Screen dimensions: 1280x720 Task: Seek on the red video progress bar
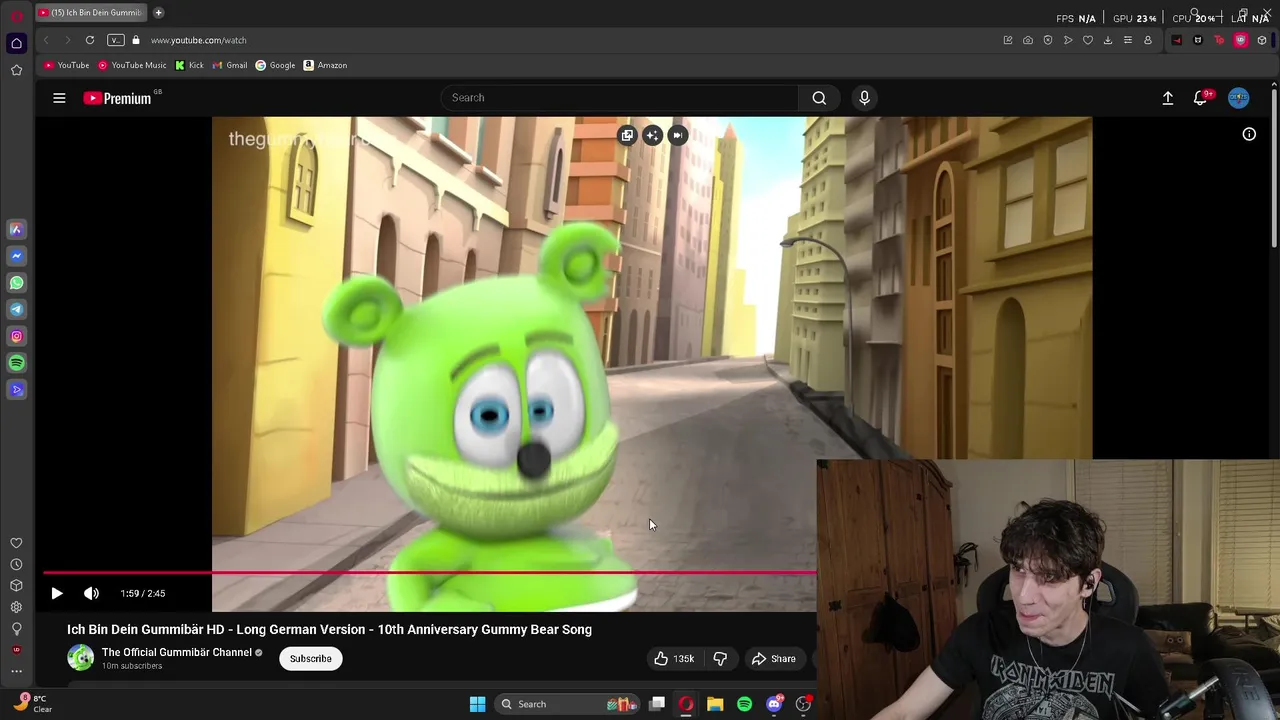pos(430,573)
